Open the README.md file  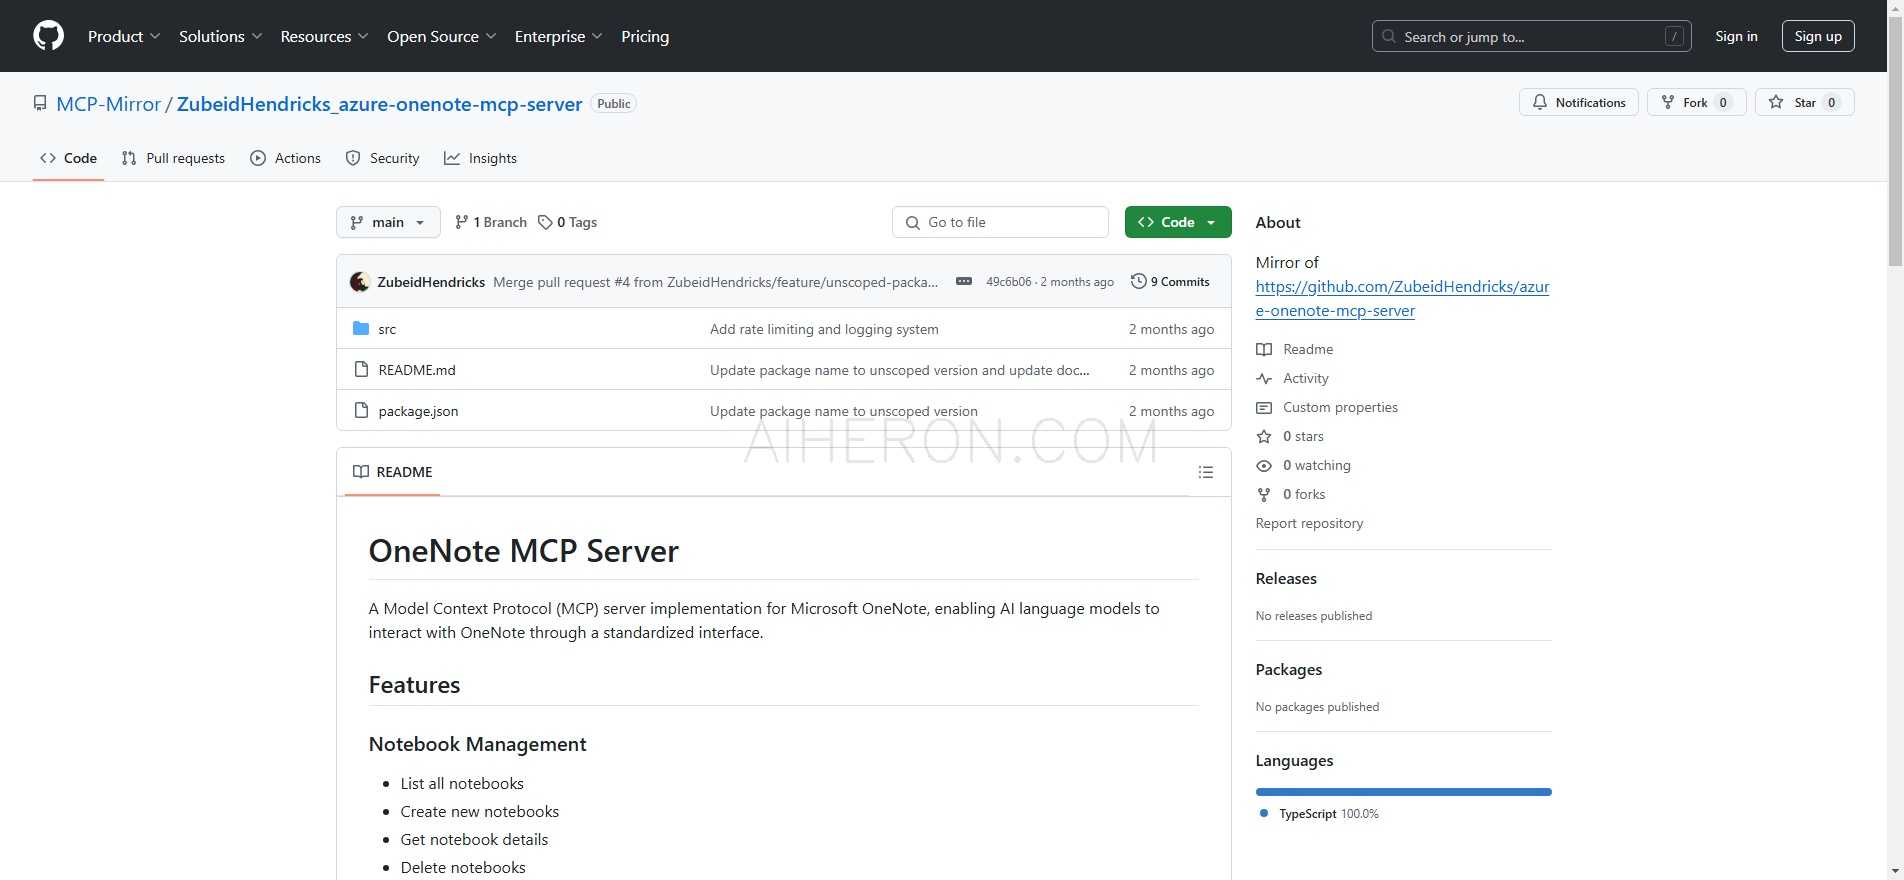coord(417,370)
